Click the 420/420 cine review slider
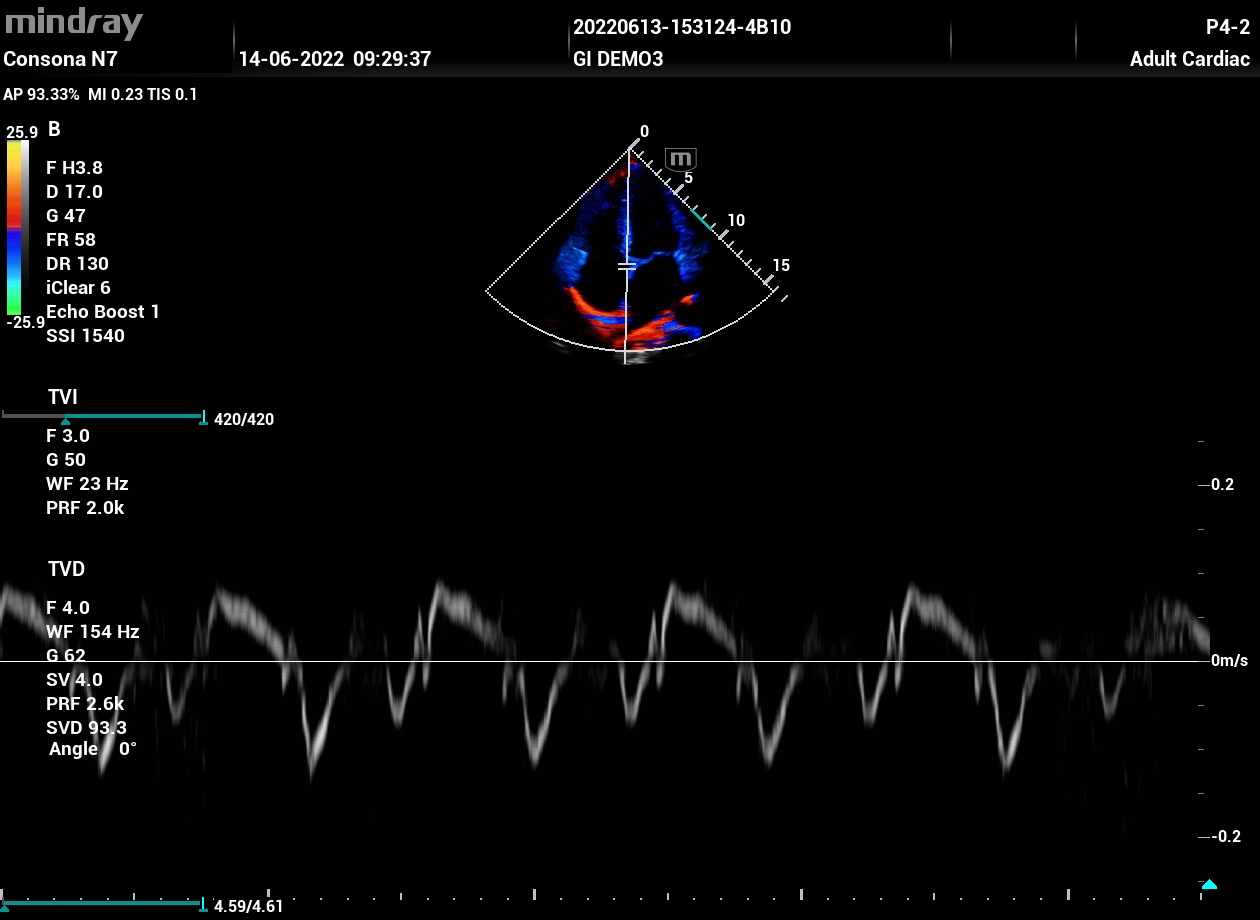 [104, 417]
